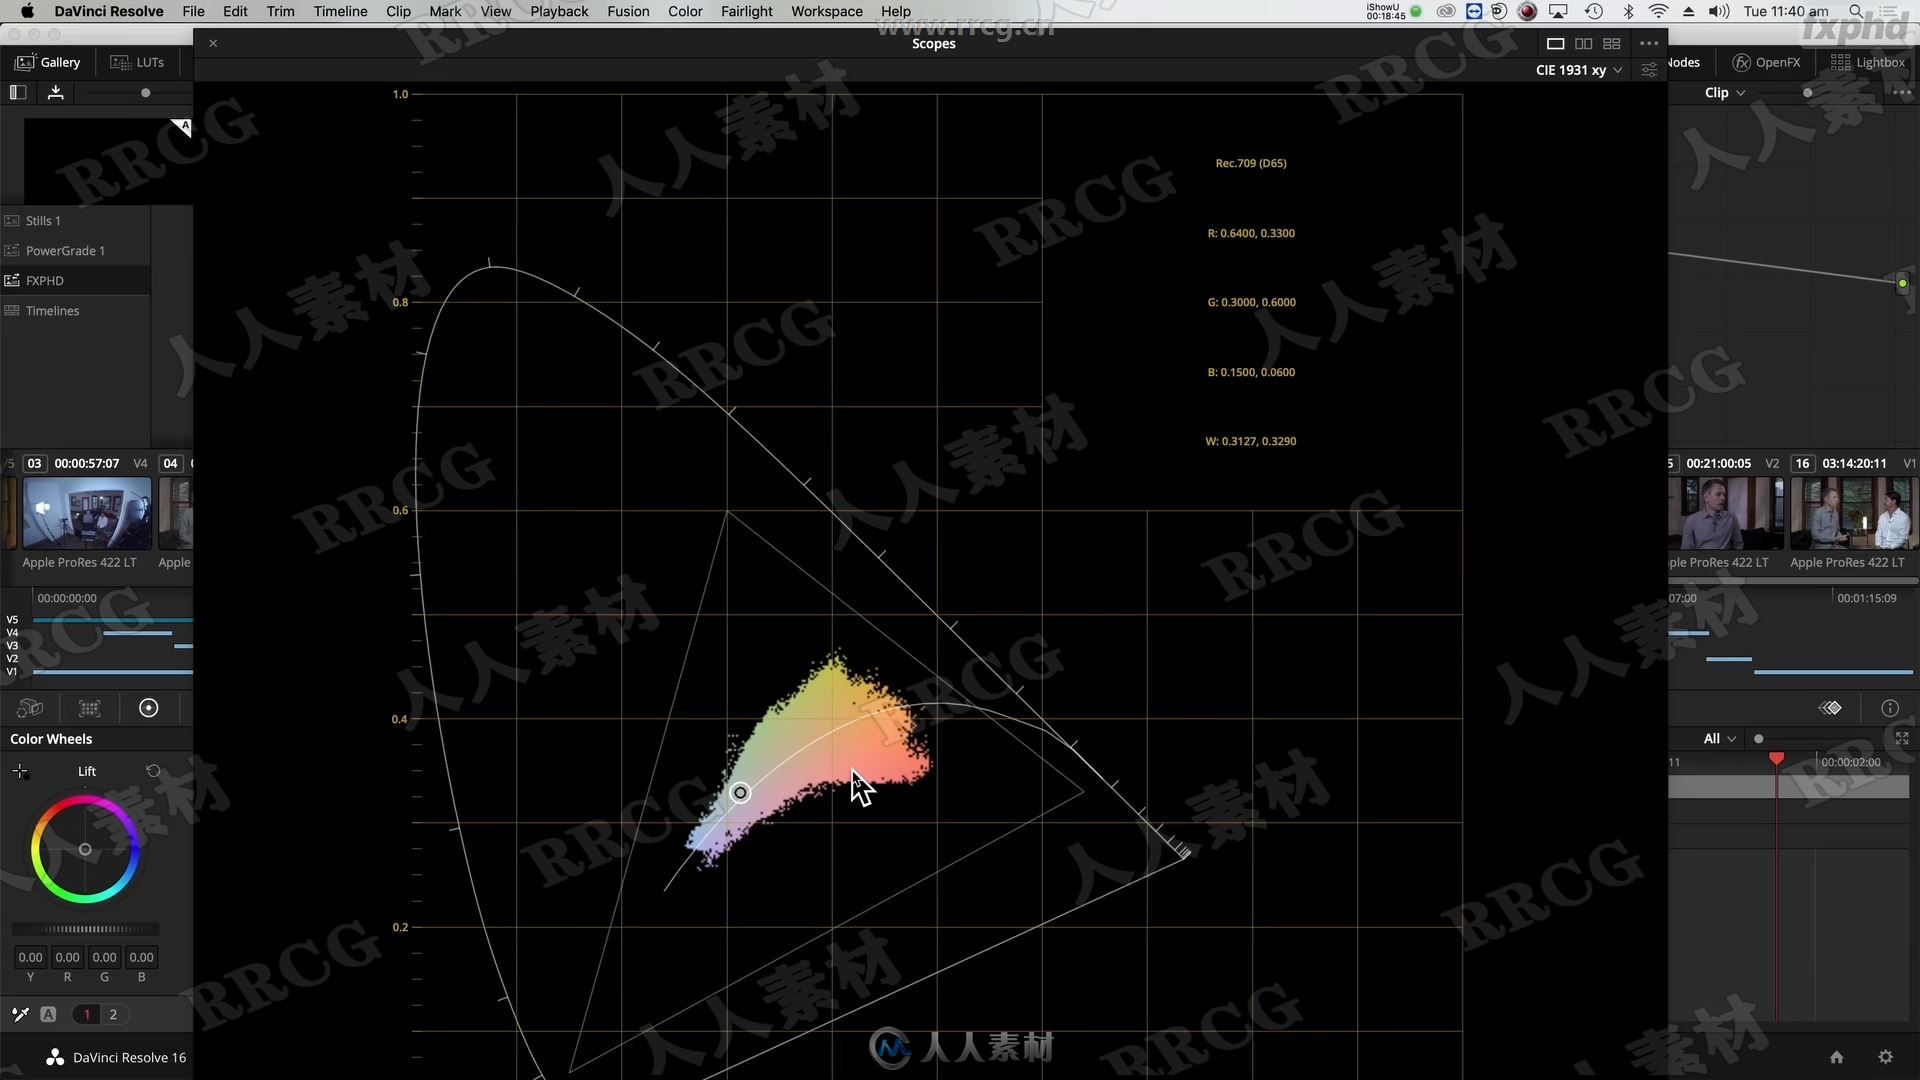The width and height of the screenshot is (1920, 1080).
Task: Click the Lift R value field
Action: (x=67, y=957)
